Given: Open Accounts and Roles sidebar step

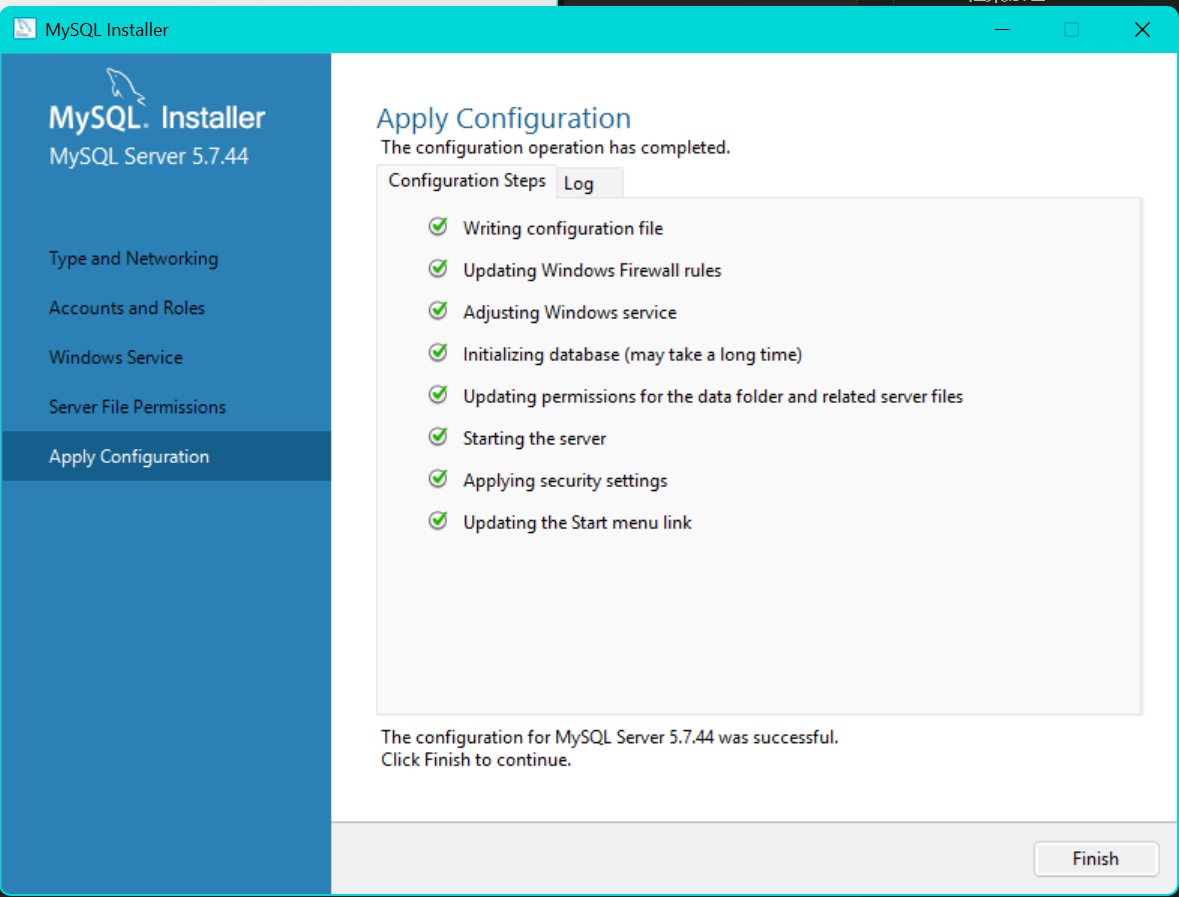Looking at the screenshot, I should coord(127,308).
